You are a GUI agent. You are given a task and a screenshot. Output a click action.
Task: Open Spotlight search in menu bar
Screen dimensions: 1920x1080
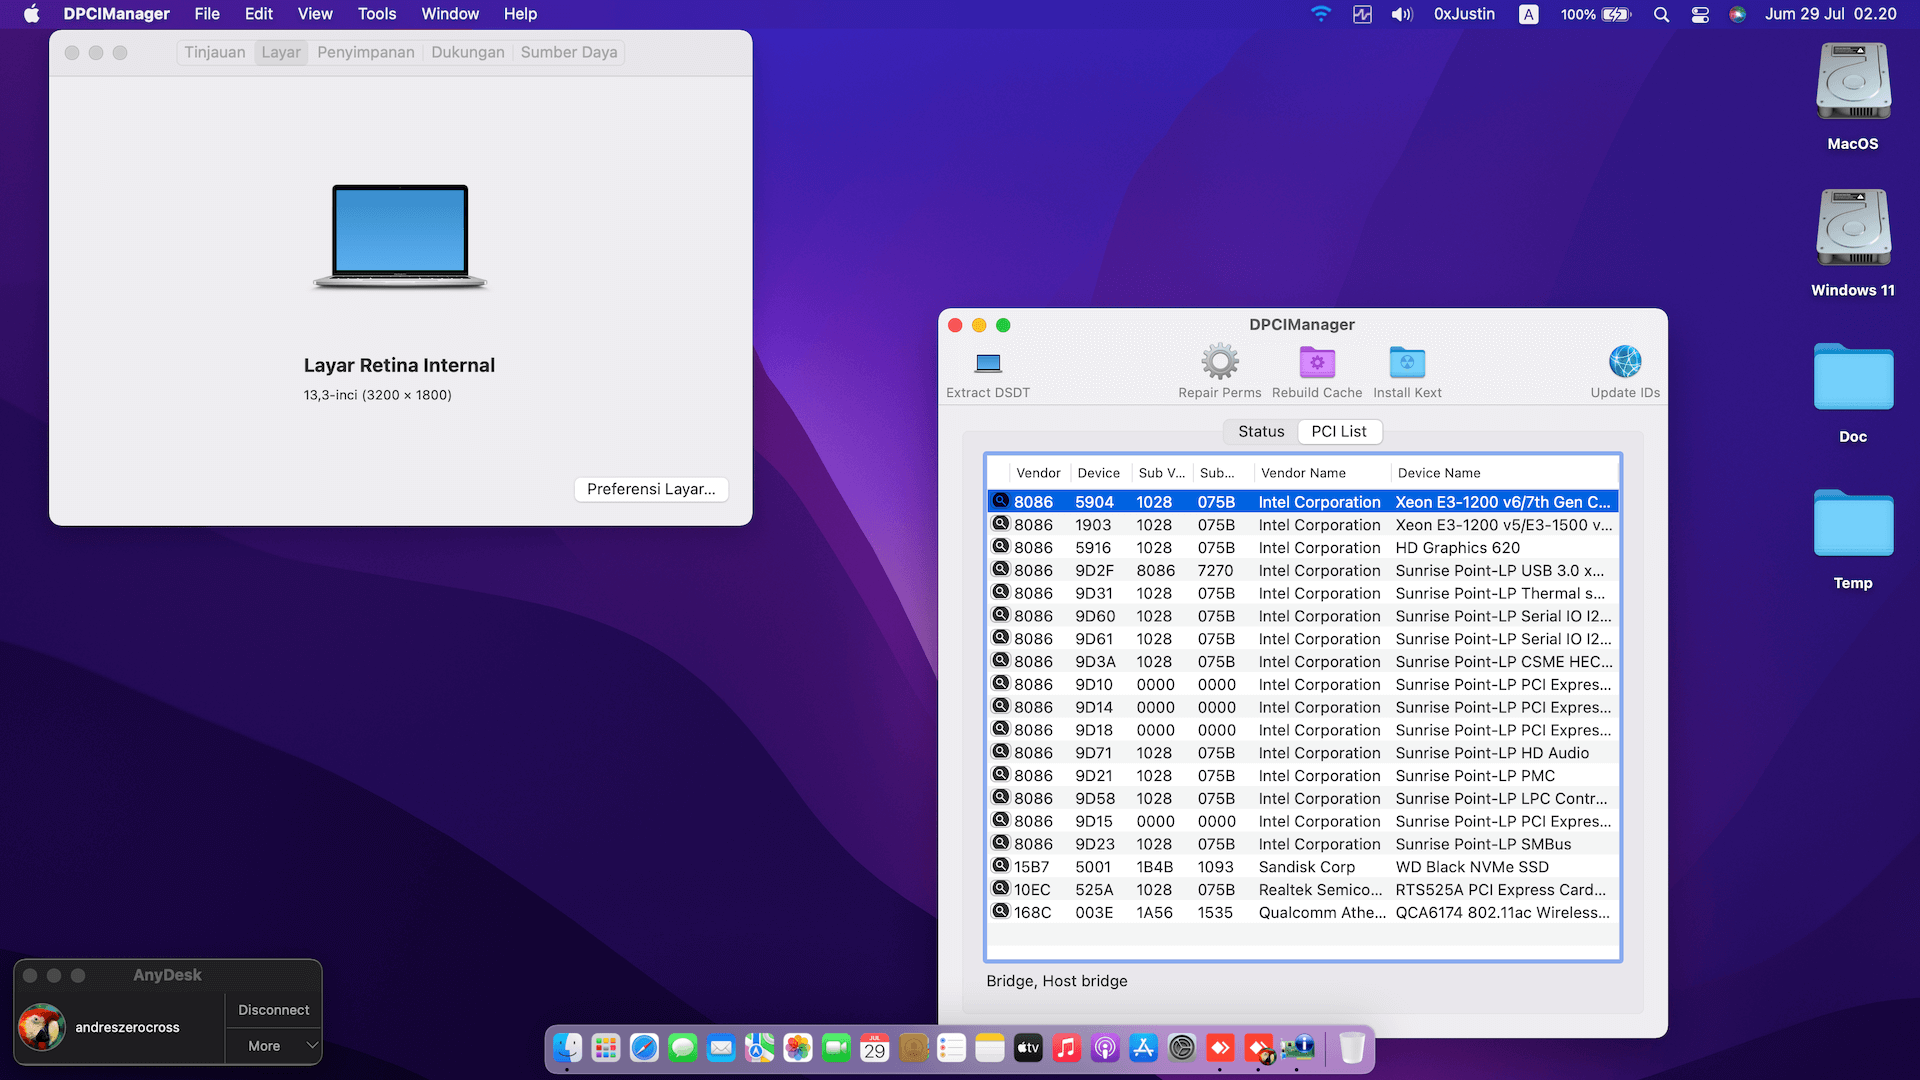1661,14
